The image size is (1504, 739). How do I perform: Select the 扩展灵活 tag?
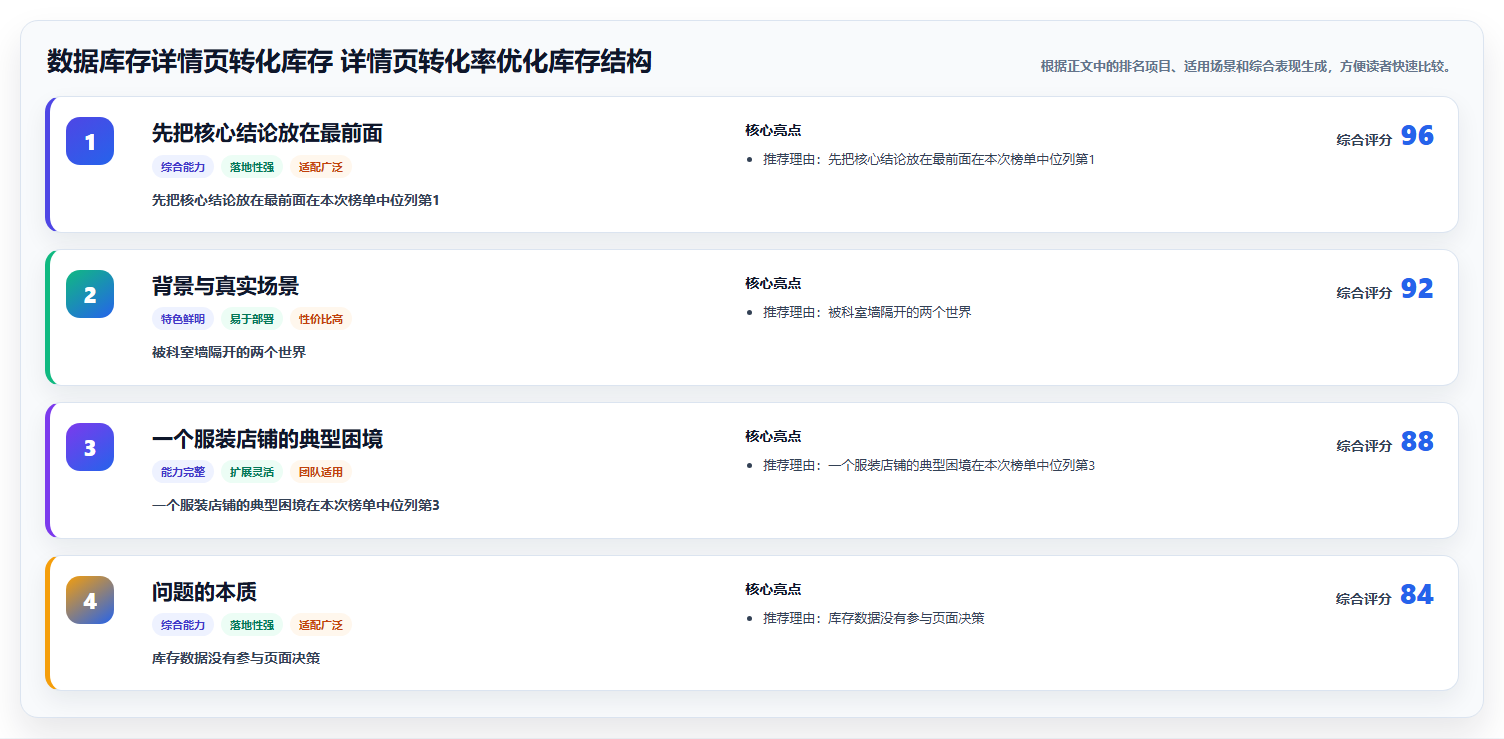pos(252,472)
